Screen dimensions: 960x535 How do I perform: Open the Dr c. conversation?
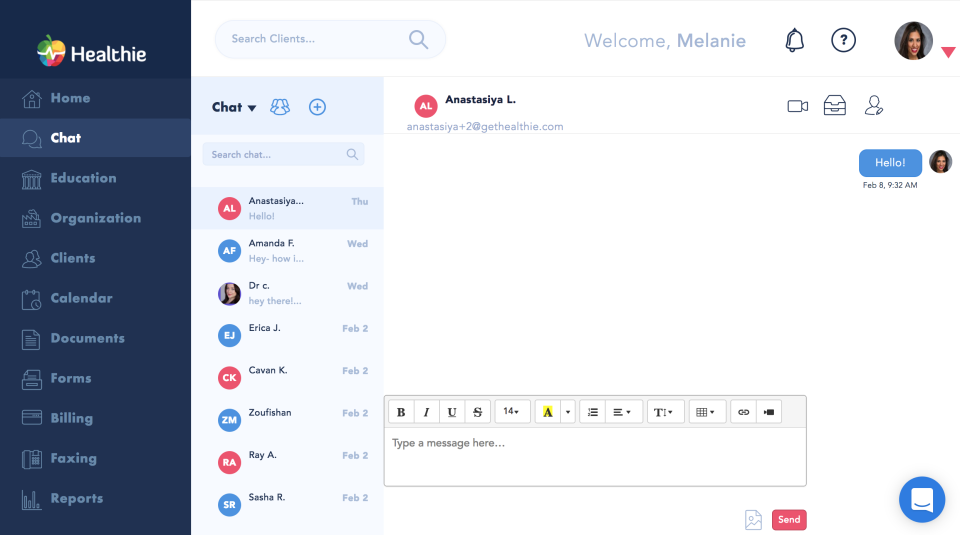coord(287,293)
